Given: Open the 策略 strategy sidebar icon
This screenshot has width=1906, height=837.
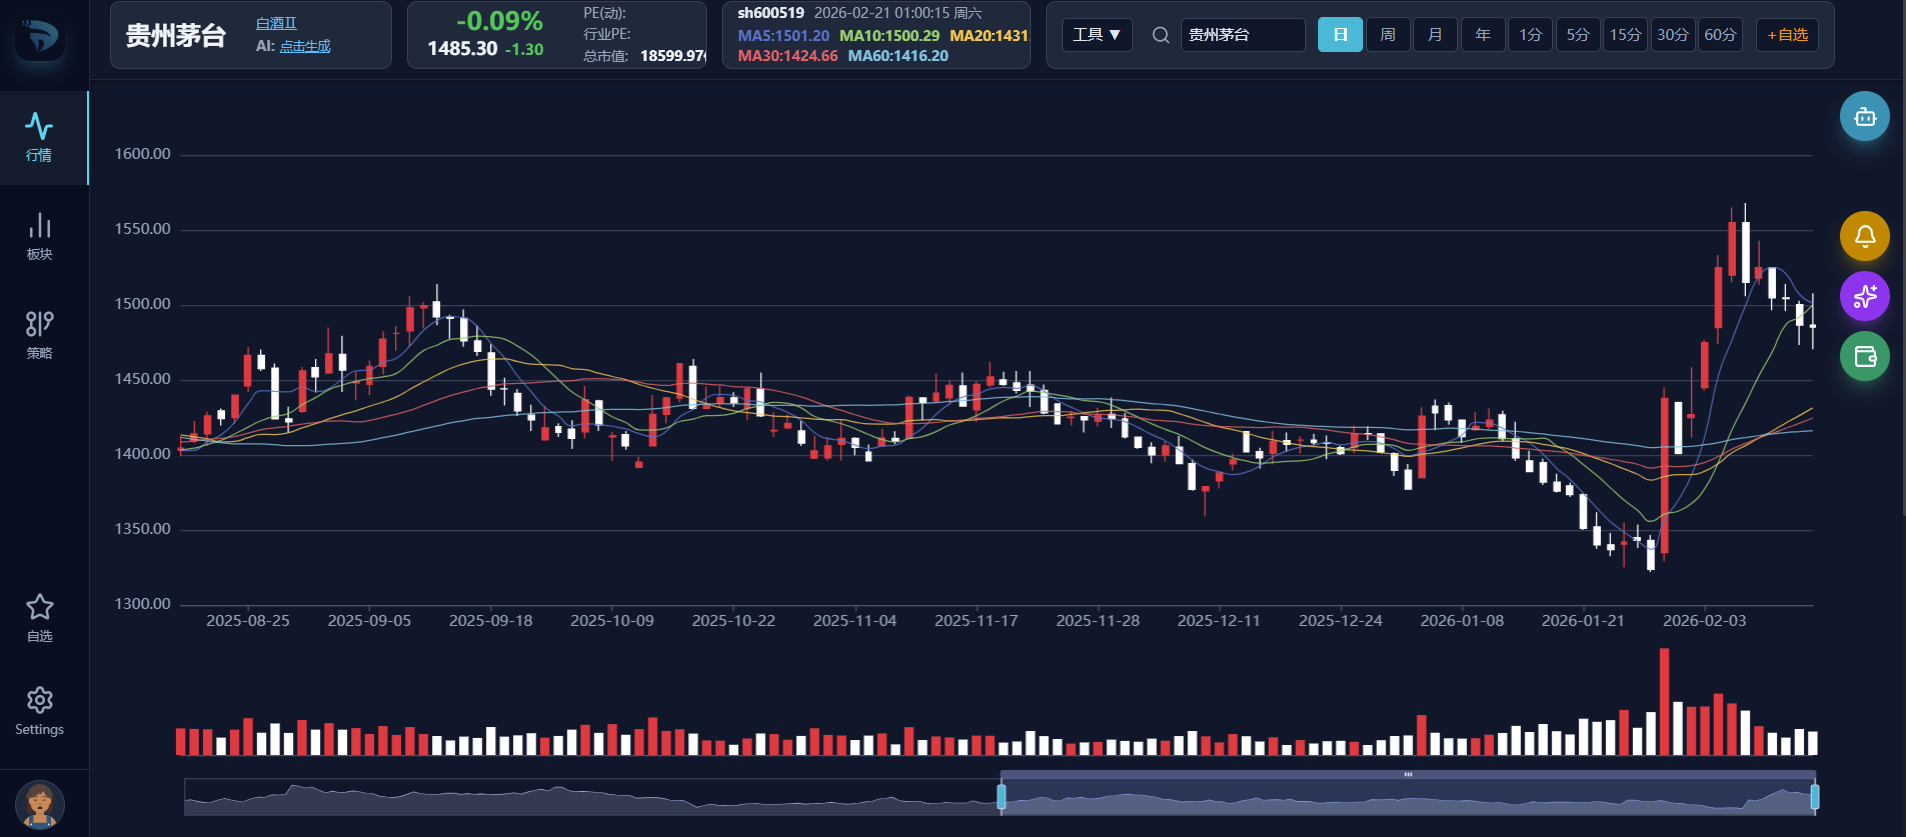Looking at the screenshot, I should click(40, 335).
